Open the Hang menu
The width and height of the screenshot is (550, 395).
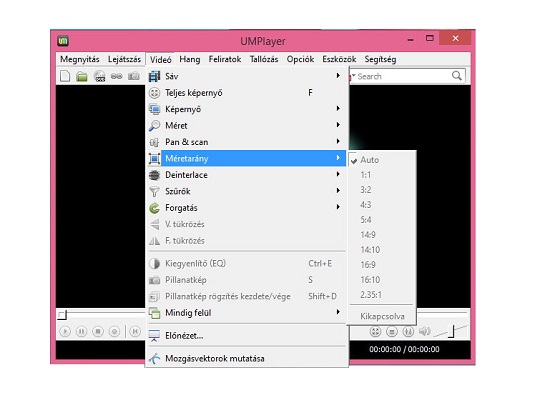(x=190, y=59)
